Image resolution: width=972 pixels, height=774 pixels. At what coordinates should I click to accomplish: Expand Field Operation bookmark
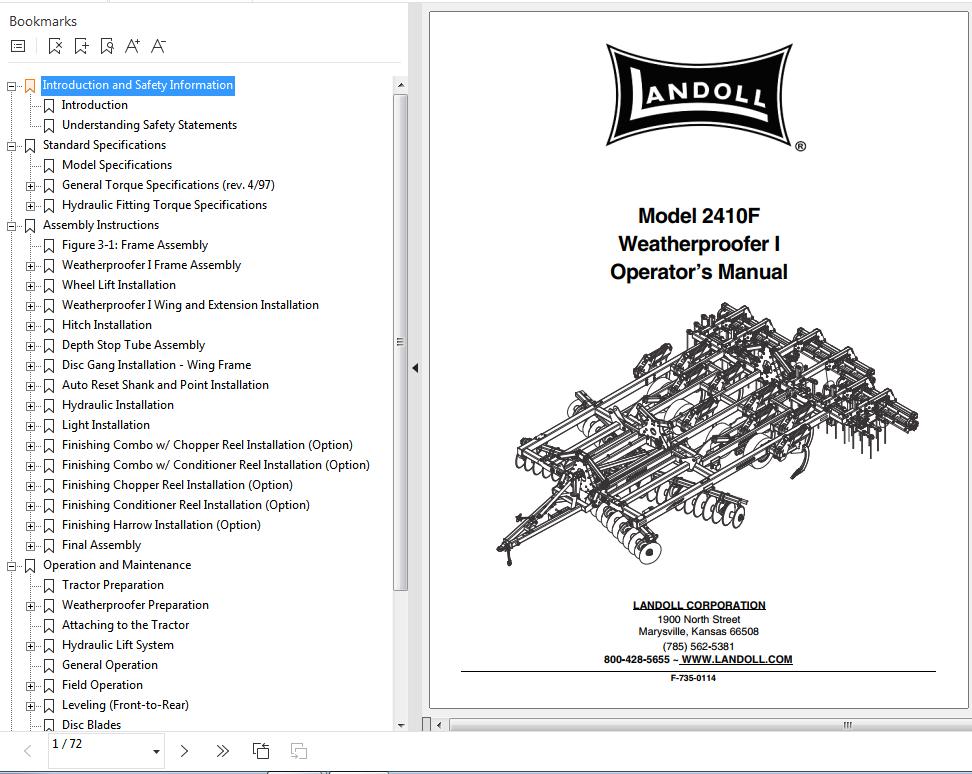30,686
